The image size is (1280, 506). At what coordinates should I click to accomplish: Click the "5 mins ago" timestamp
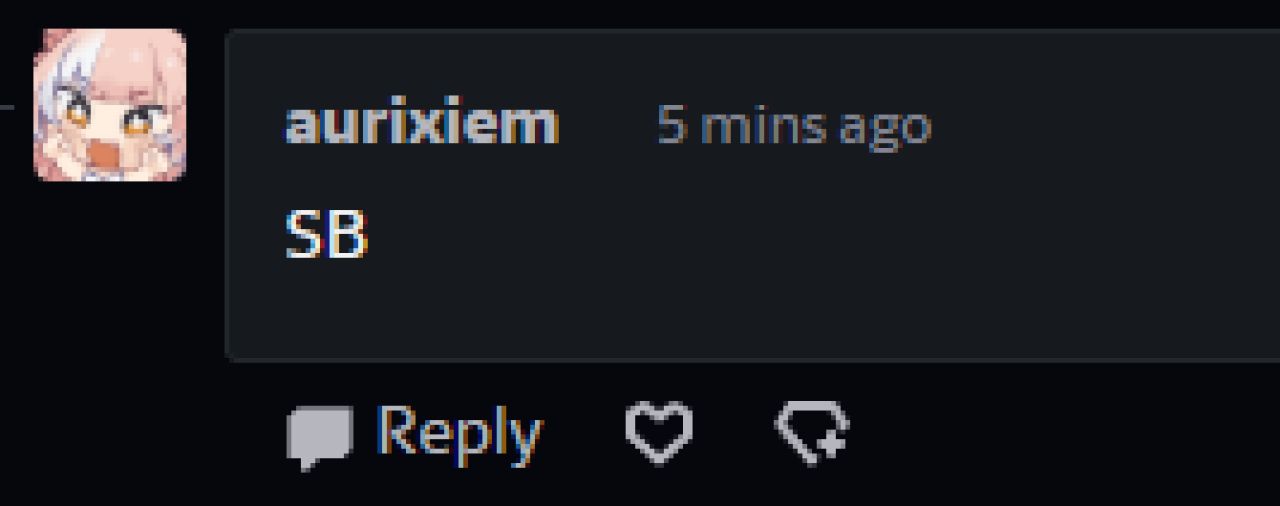click(x=794, y=127)
